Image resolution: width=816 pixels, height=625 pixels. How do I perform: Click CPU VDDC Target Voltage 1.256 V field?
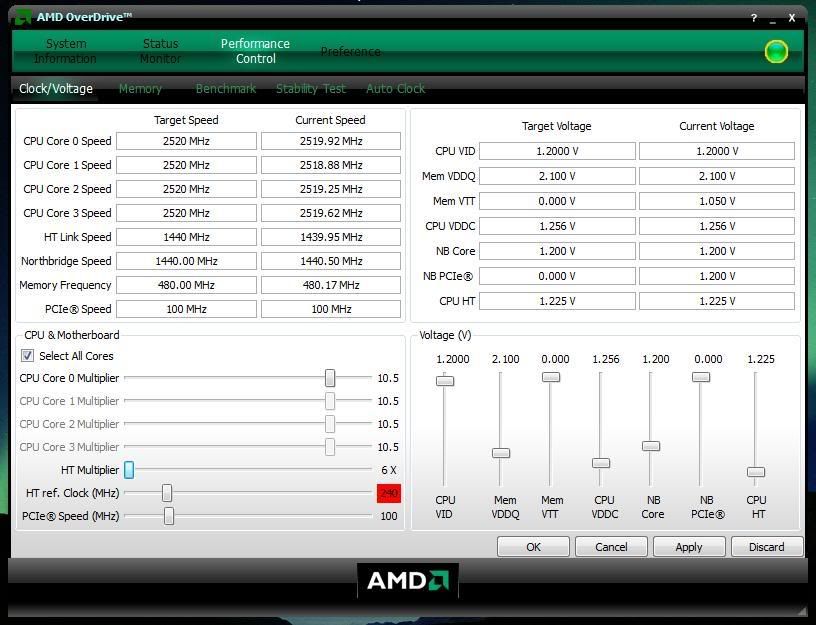pyautogui.click(x=557, y=226)
